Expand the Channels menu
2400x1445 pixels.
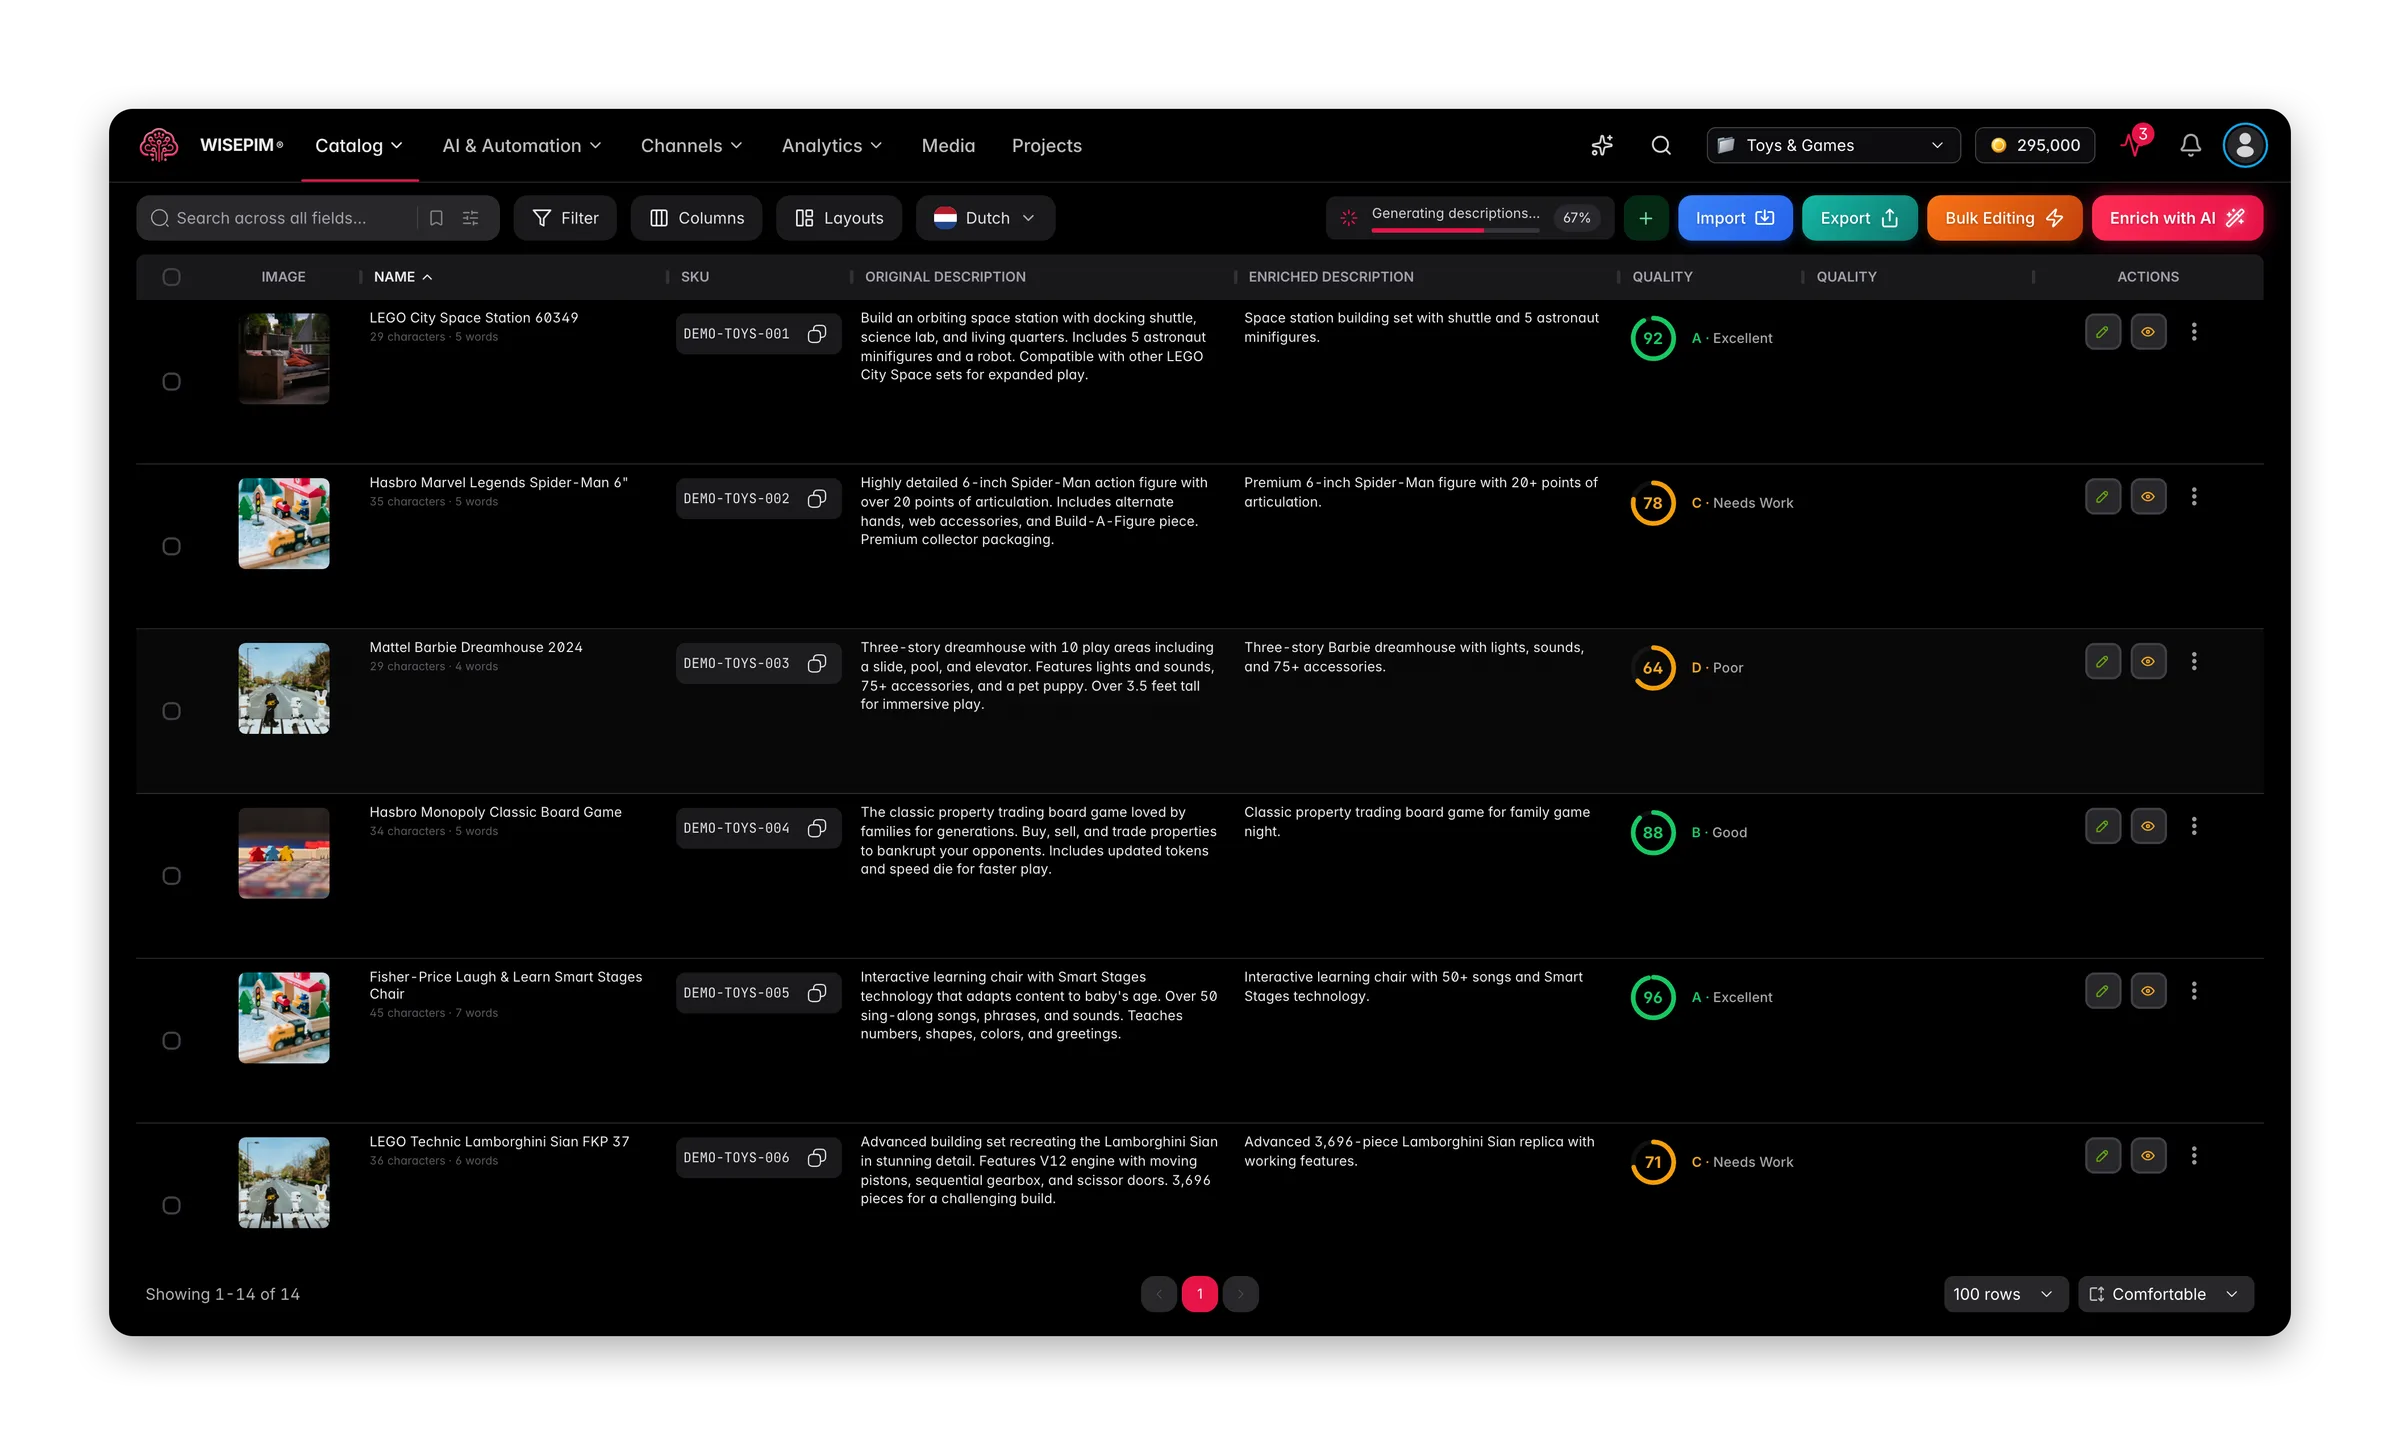pyautogui.click(x=692, y=146)
